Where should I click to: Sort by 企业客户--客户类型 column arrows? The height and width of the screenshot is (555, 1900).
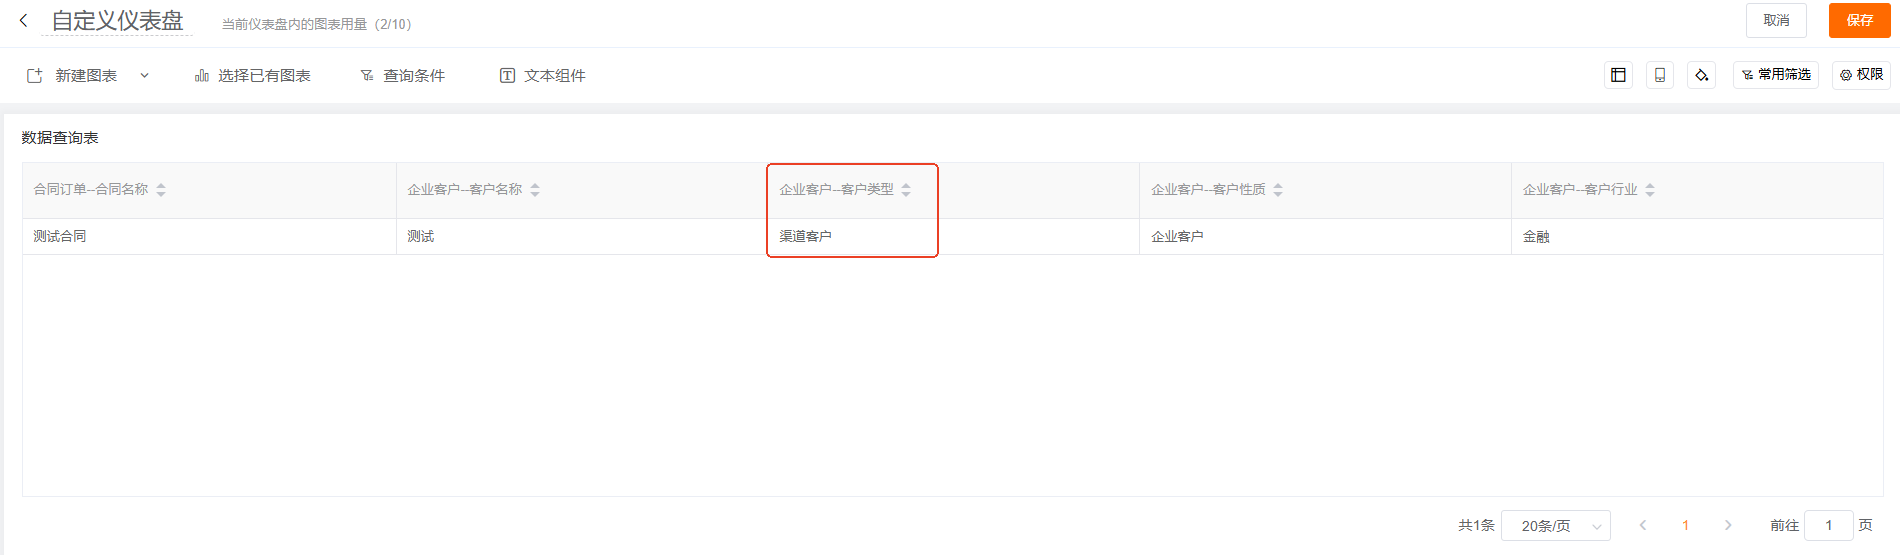pos(906,190)
